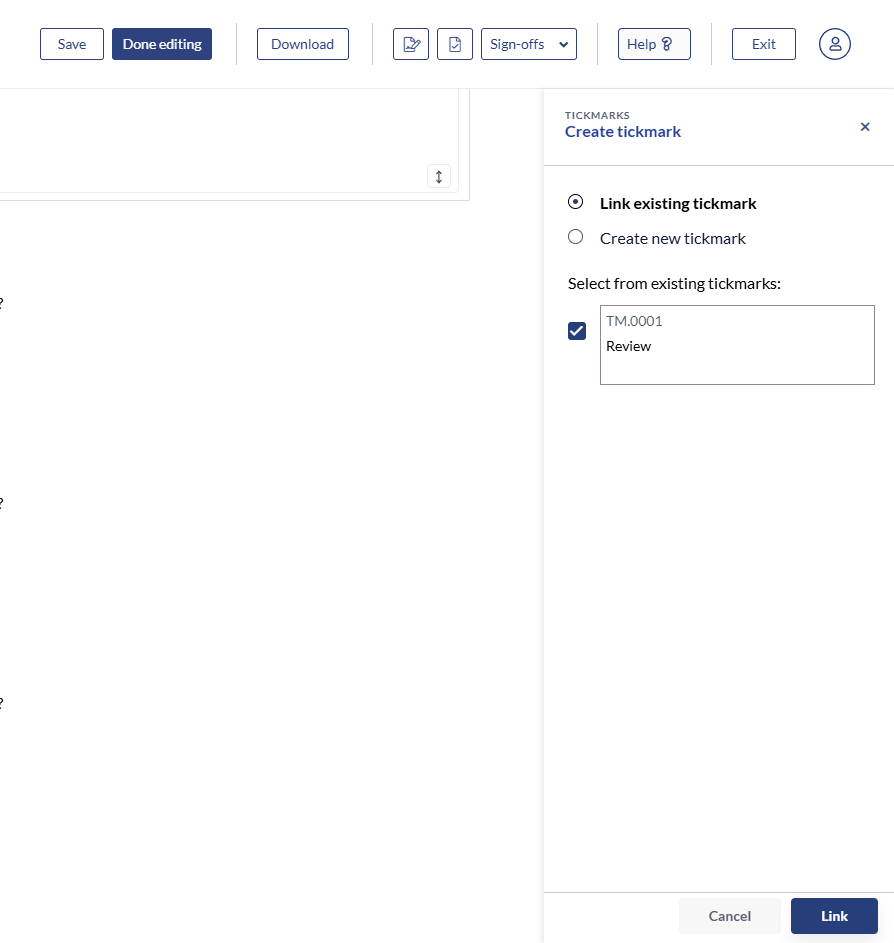Click the document checkmark icon

coord(455,44)
